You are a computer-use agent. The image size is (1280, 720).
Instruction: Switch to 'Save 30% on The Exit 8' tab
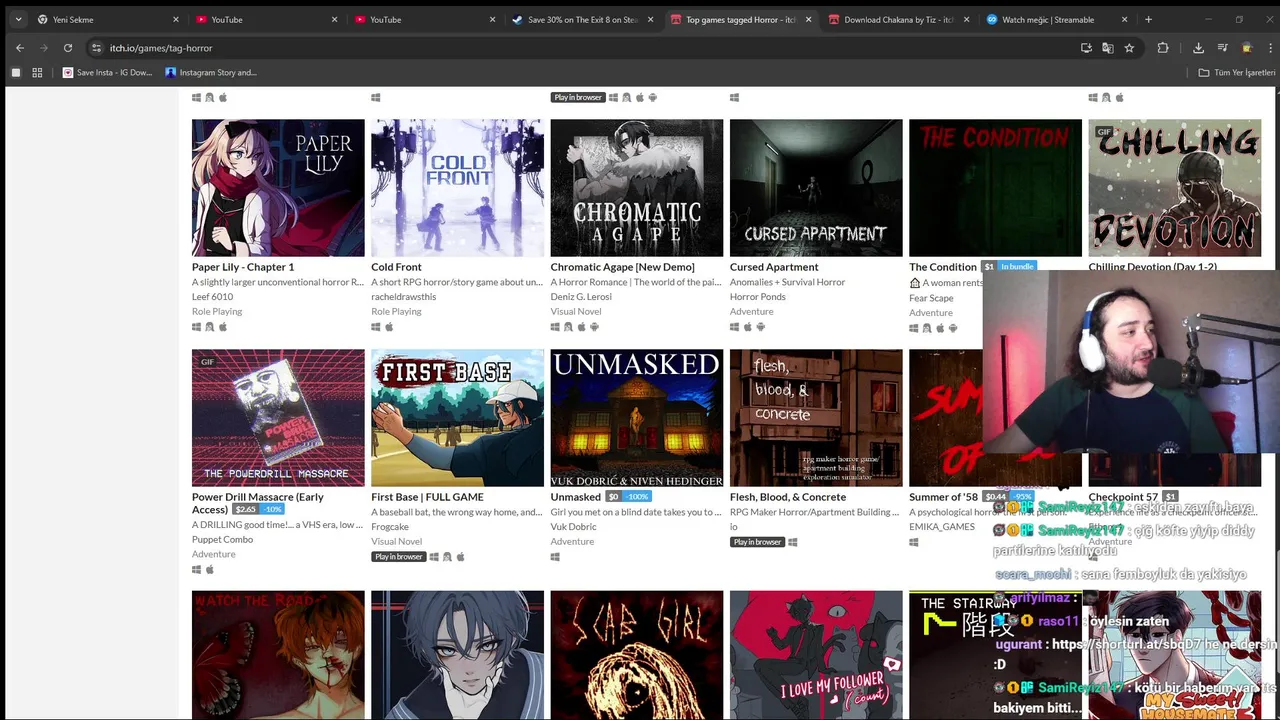[x=583, y=19]
